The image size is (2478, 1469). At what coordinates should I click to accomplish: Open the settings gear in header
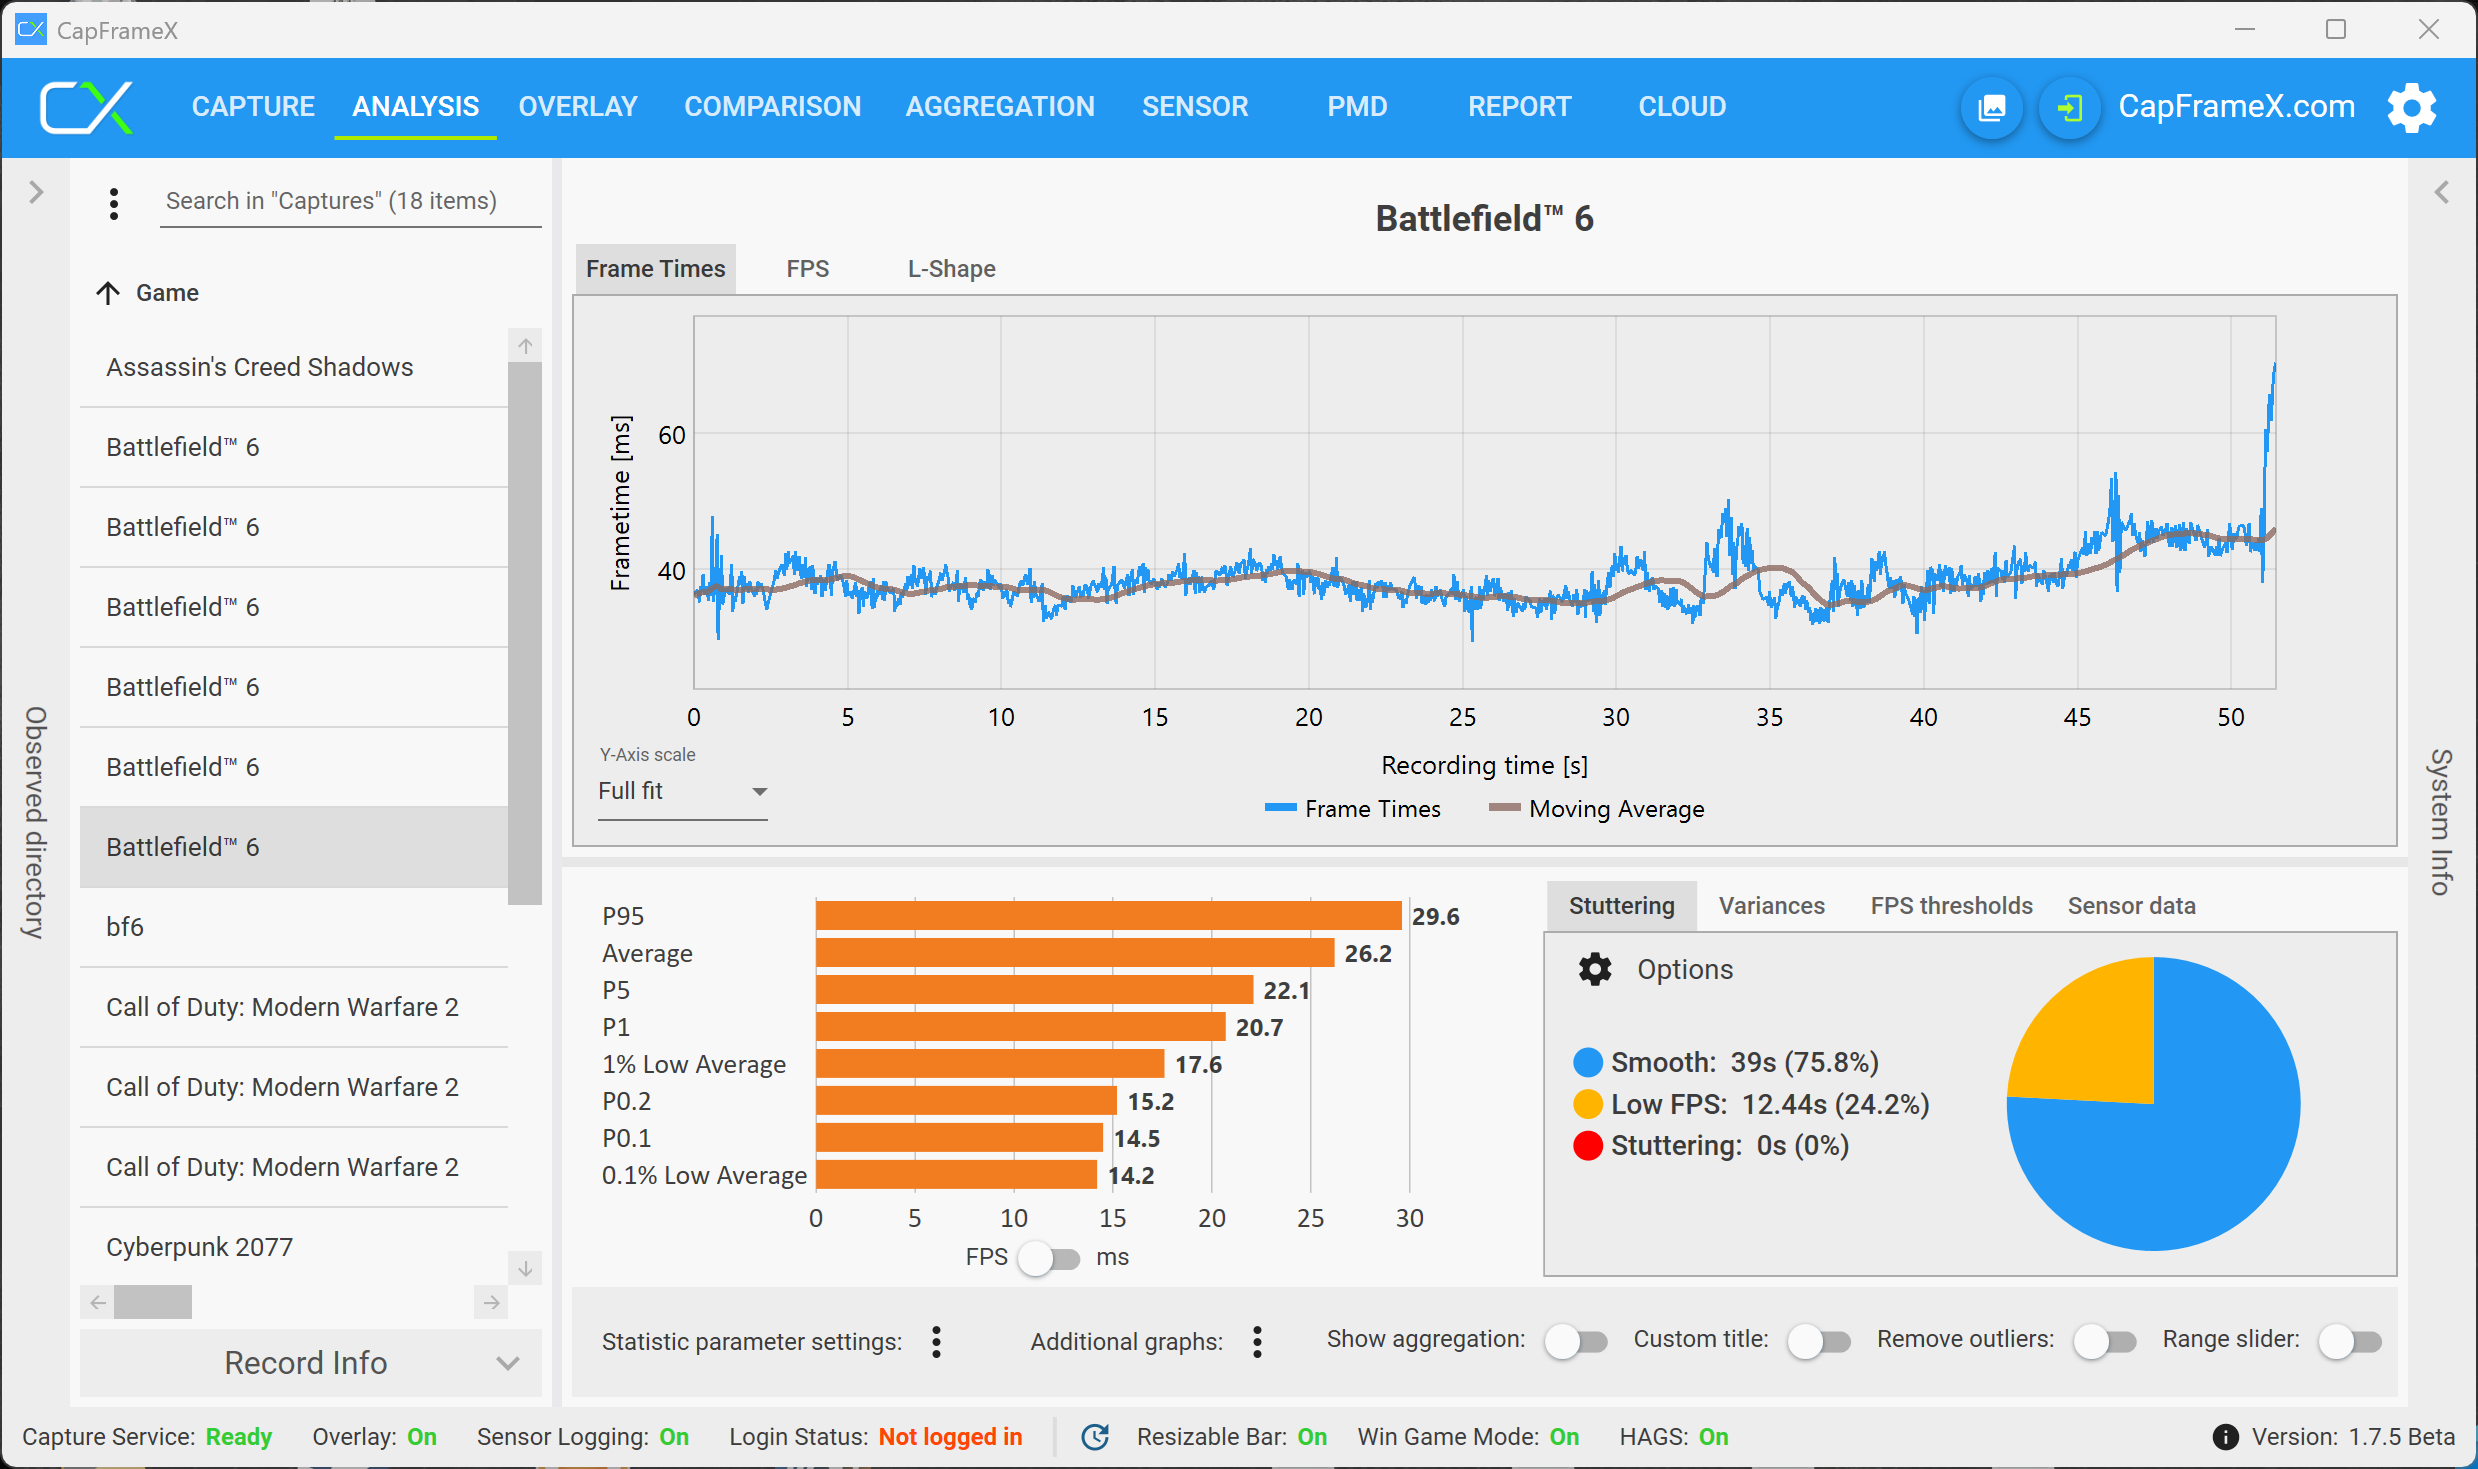2411,107
